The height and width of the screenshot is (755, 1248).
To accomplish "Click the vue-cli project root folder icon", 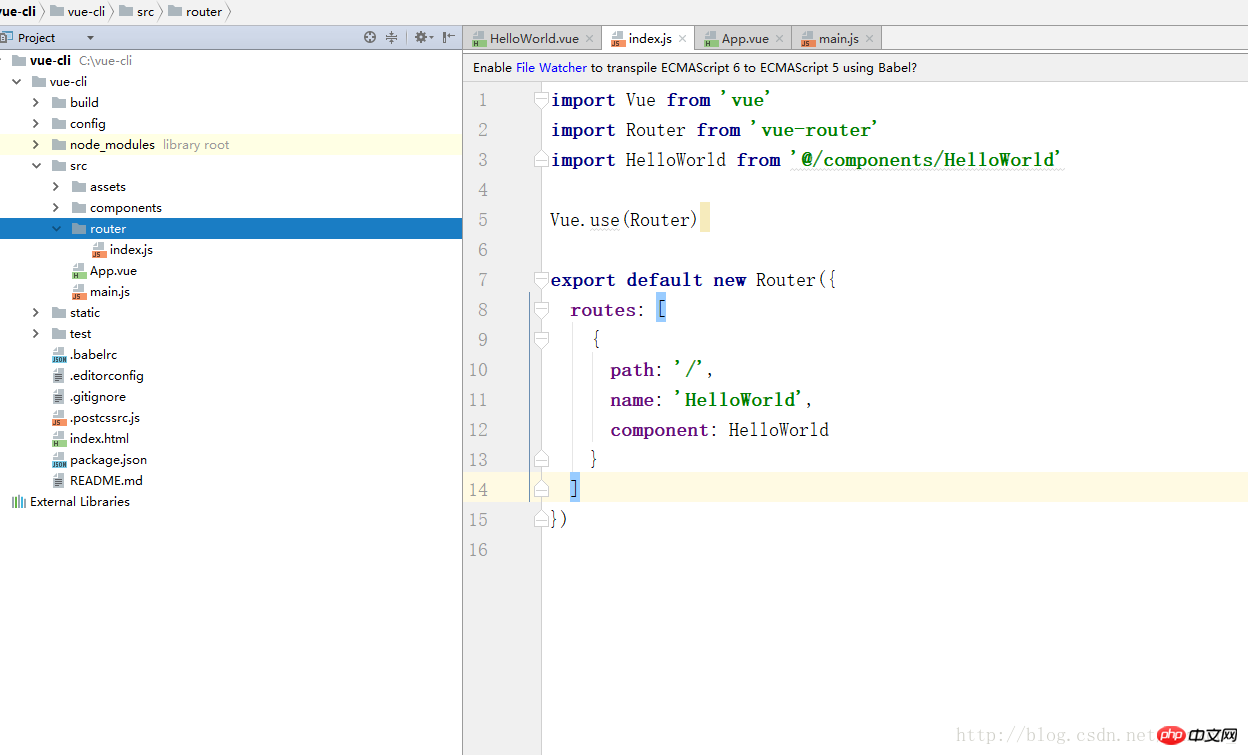I will [19, 61].
